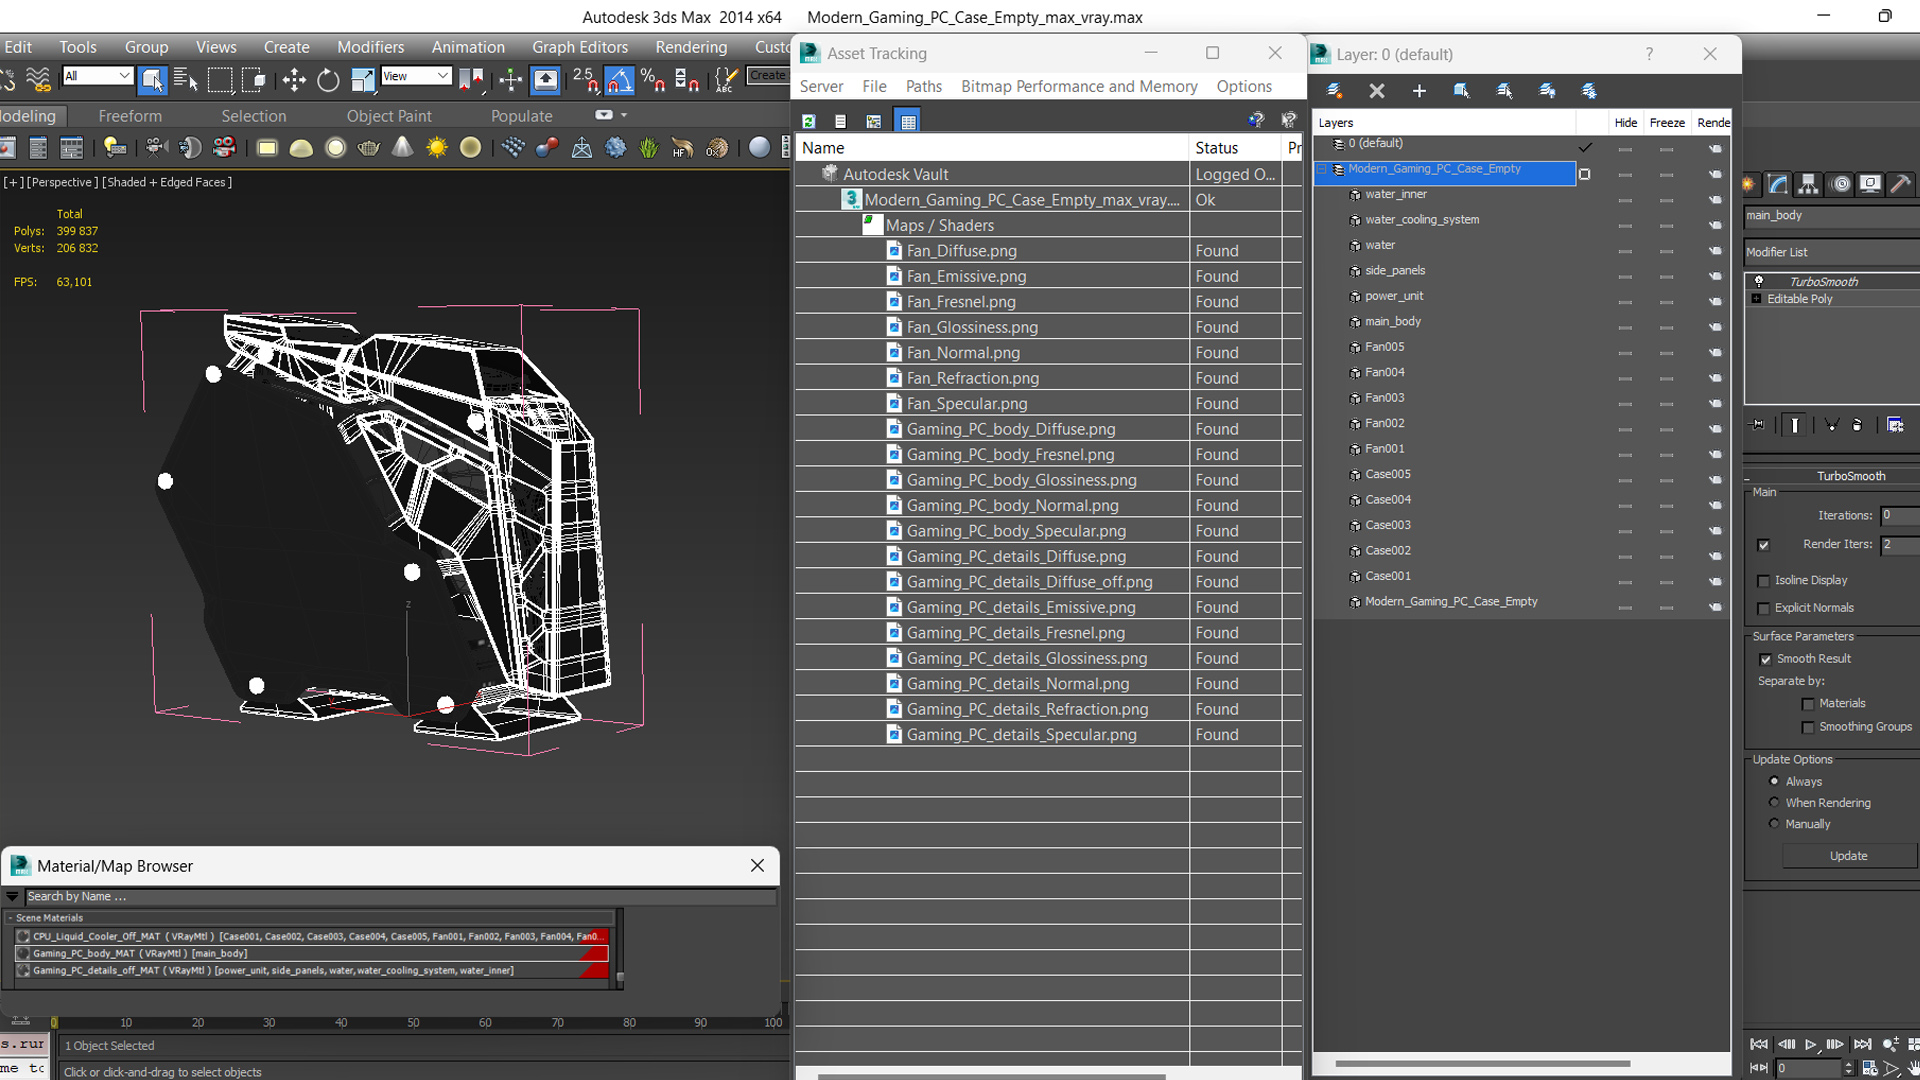Viewport: 1920px width, 1080px height.
Task: Open the Utilities hammer panel tab
Action: pos(1900,184)
